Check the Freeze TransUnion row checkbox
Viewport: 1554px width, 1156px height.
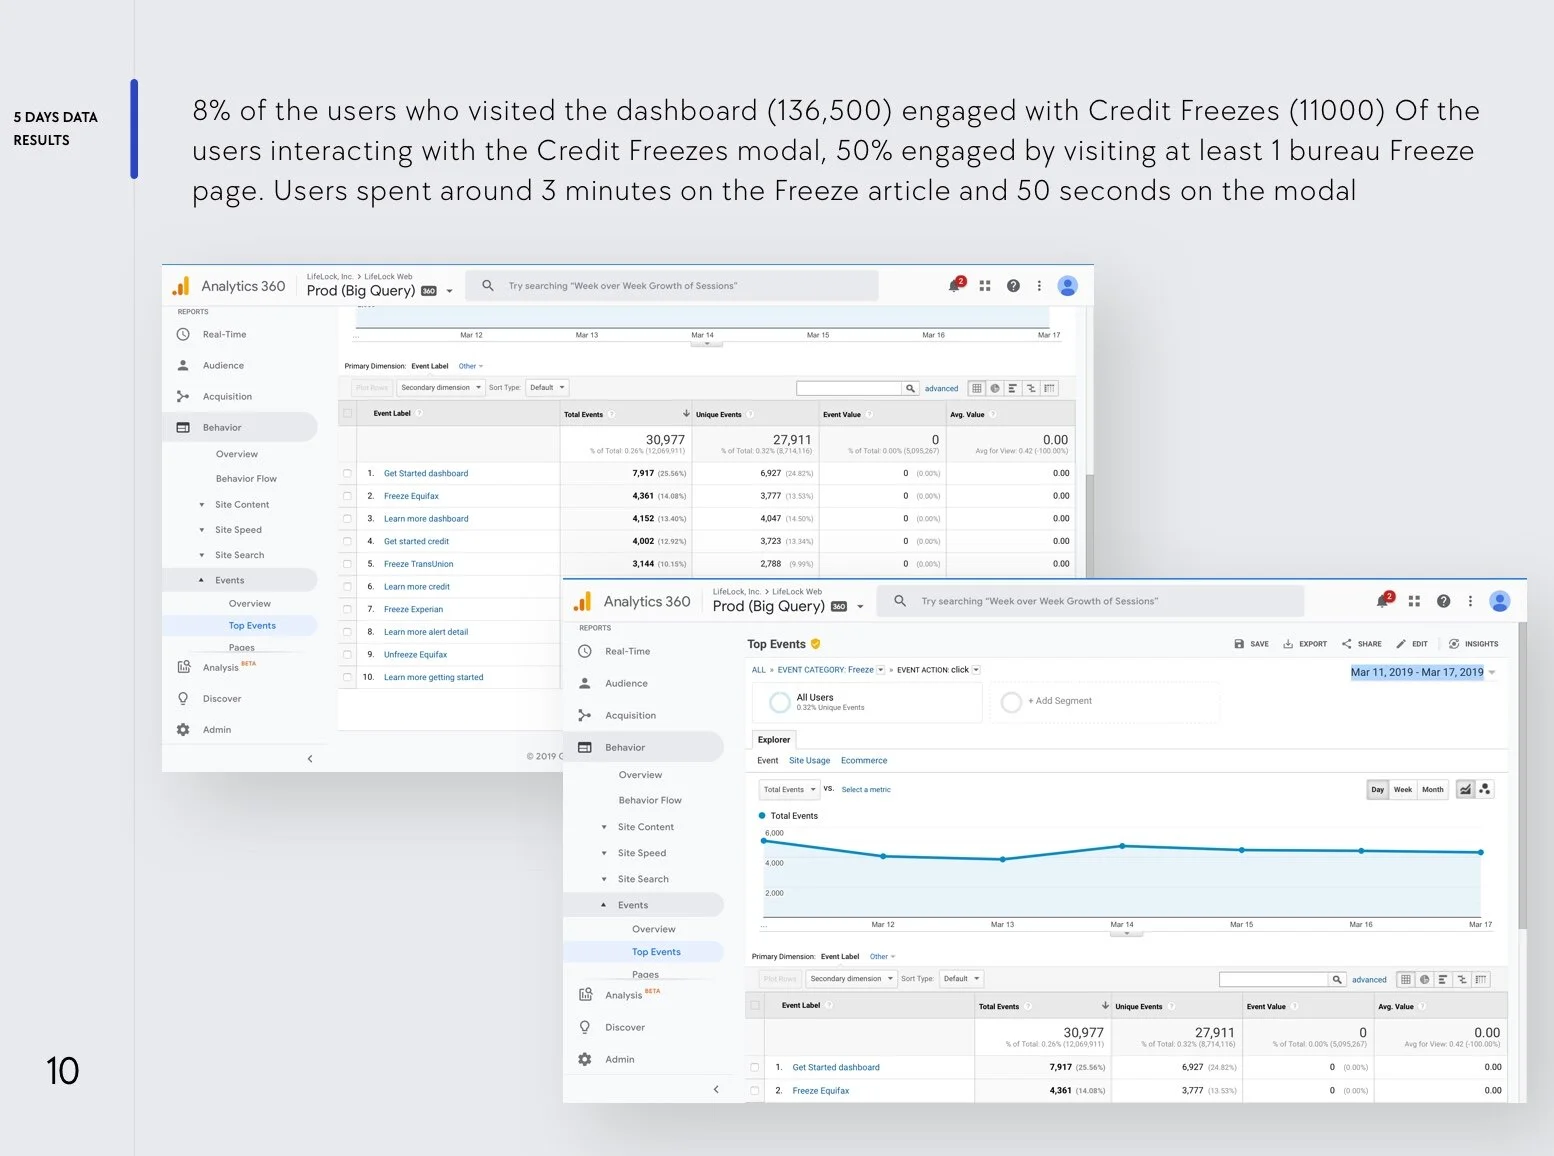pos(347,564)
